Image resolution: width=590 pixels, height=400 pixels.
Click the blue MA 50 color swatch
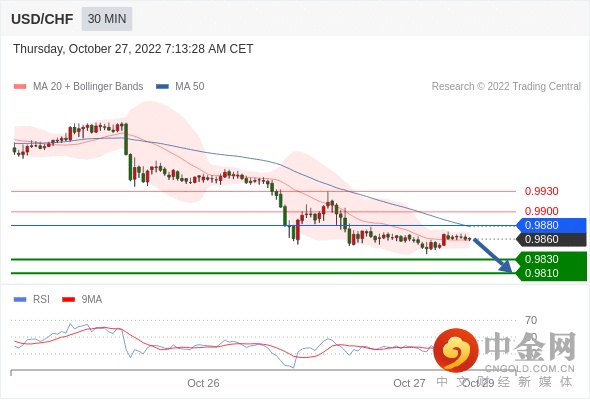pyautogui.click(x=163, y=87)
